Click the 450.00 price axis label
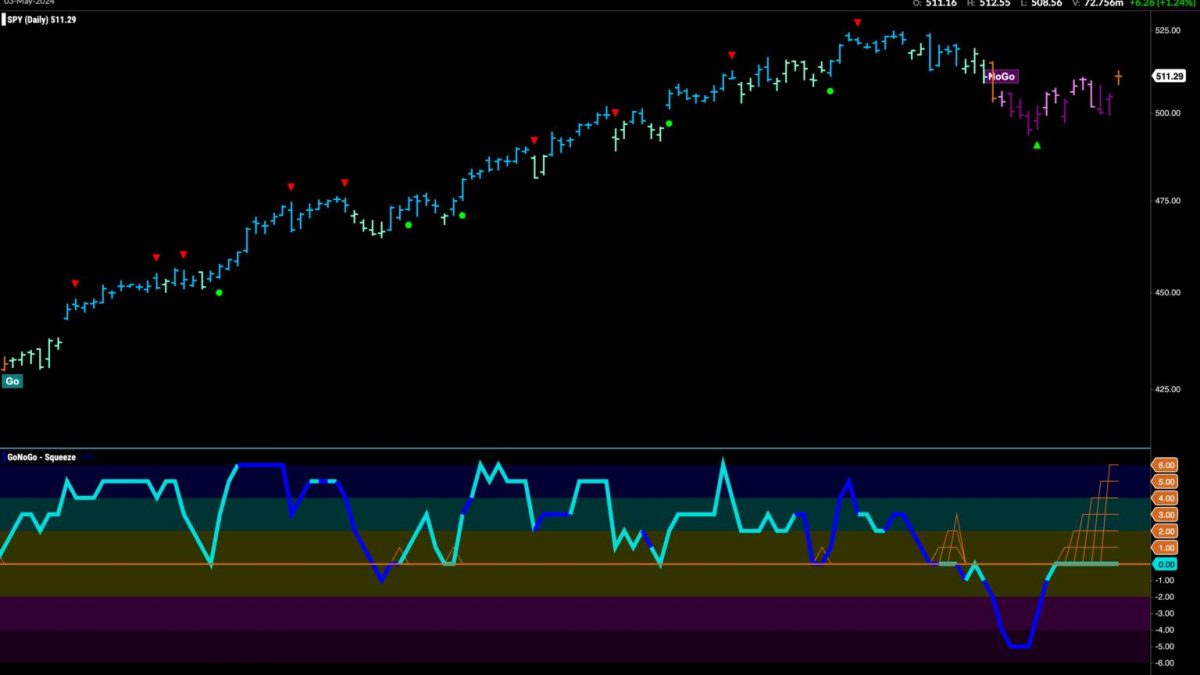The width and height of the screenshot is (1200, 675). [x=1167, y=293]
